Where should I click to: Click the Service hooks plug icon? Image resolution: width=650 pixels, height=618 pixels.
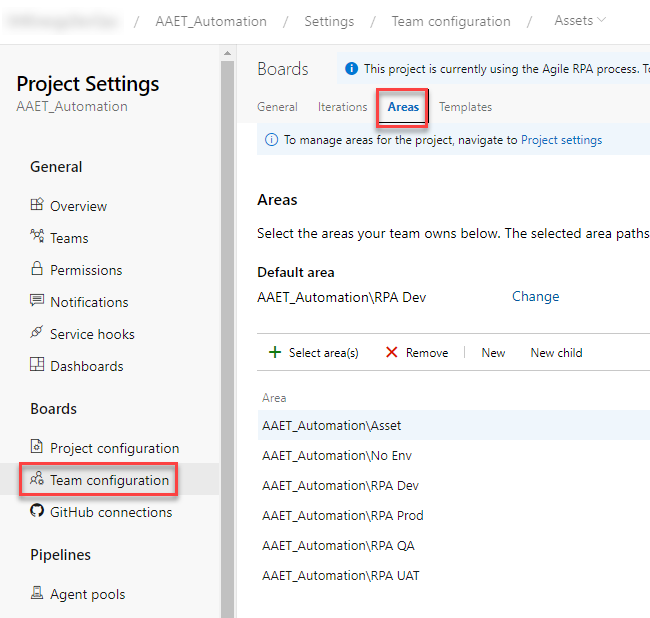point(37,332)
